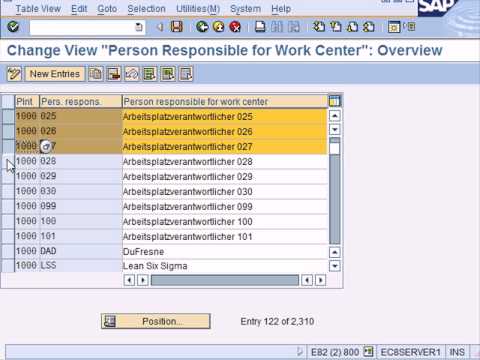
Task: Open the Help menu
Action: [281, 9]
